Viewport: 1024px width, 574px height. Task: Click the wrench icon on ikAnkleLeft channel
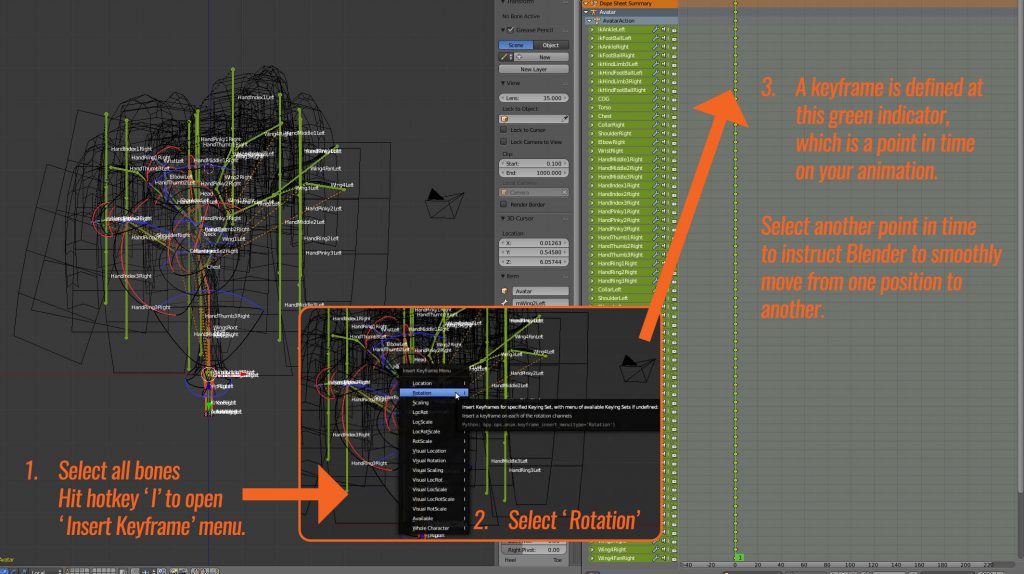(x=655, y=29)
